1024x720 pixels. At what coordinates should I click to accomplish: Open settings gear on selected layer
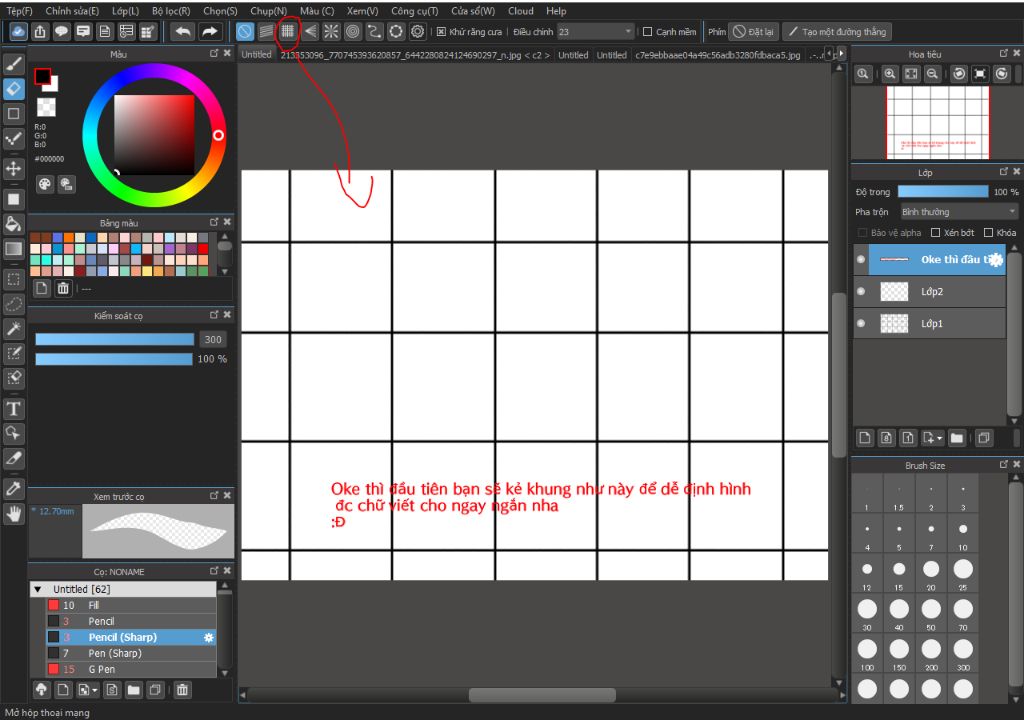994,259
